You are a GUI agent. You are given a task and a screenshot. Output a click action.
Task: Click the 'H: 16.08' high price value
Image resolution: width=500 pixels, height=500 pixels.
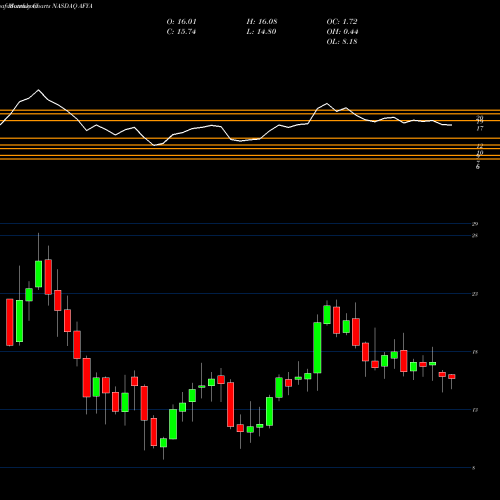[262, 22]
